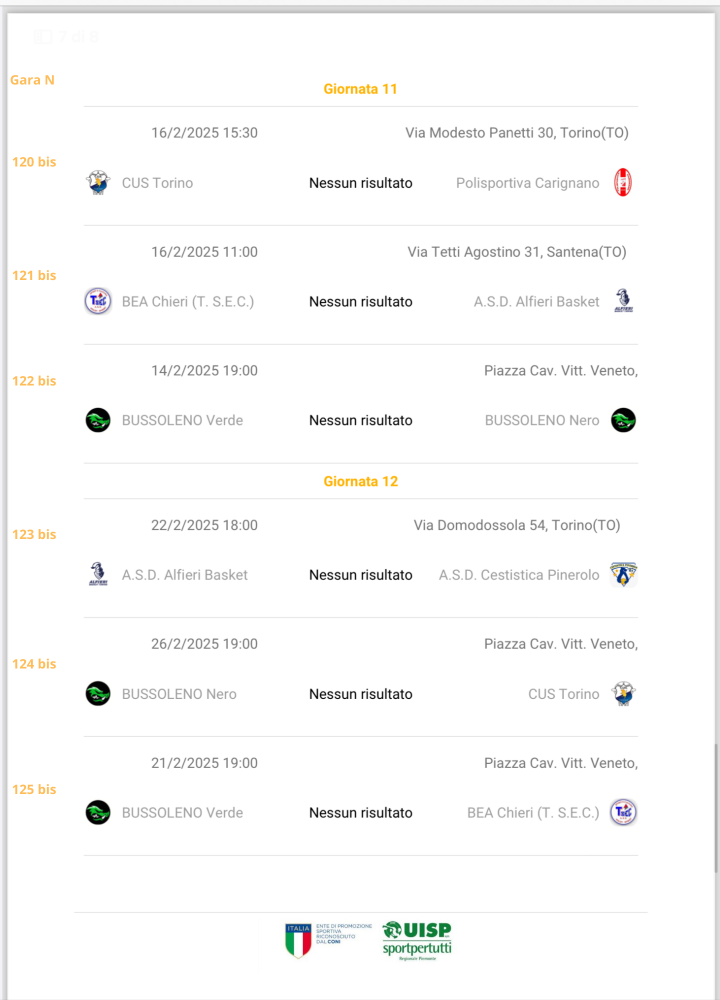This screenshot has width=720, height=1000.
Task: Click Alfieri Basket logo in match 121 bis
Action: 624,301
